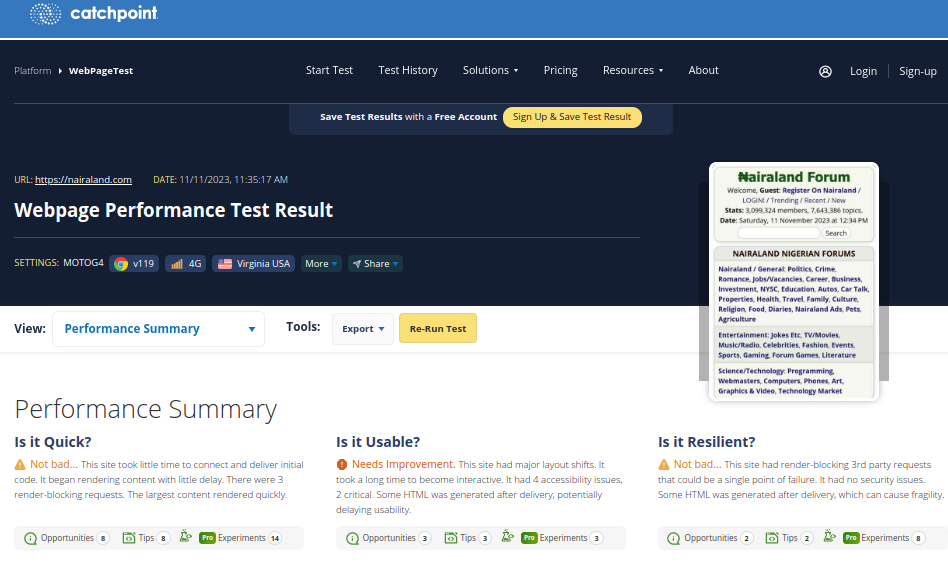Click the Chrome v119 browser badge

point(134,264)
